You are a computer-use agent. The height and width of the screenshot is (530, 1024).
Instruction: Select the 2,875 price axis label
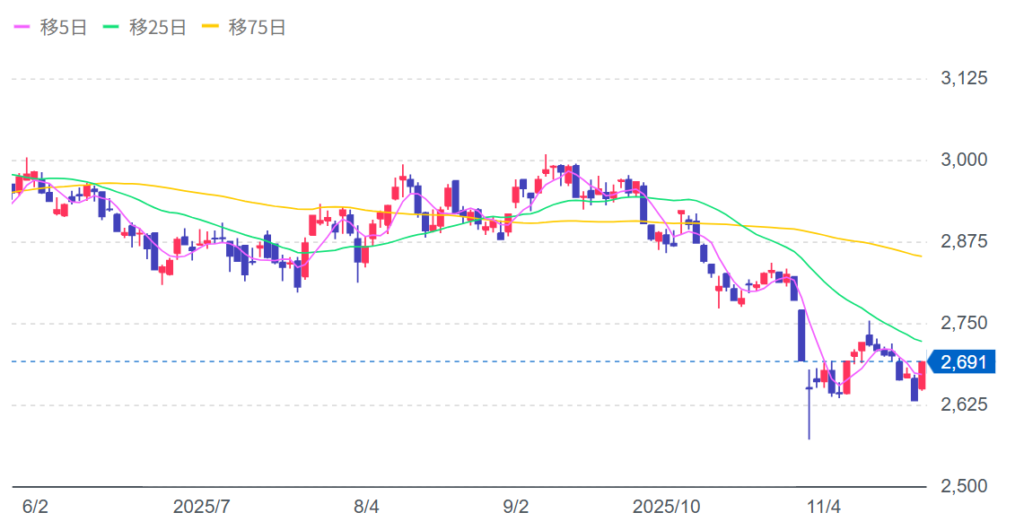tap(966, 242)
